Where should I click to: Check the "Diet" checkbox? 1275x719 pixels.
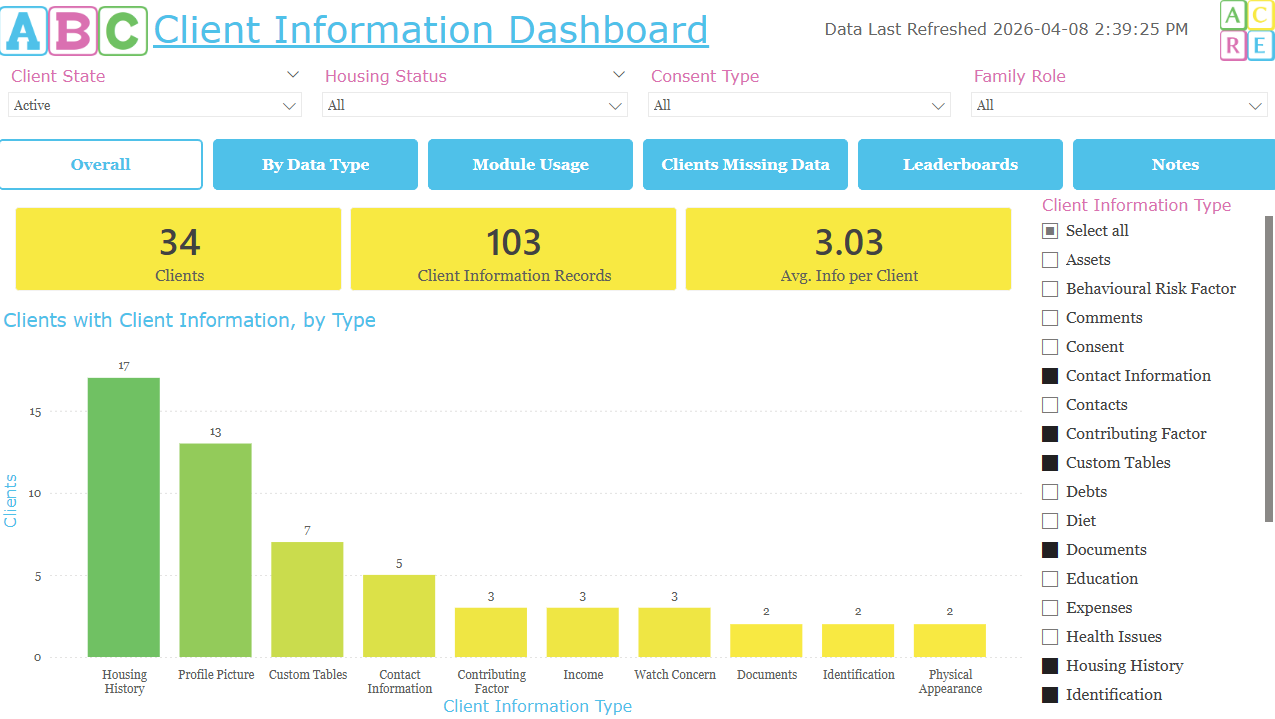[x=1050, y=520]
